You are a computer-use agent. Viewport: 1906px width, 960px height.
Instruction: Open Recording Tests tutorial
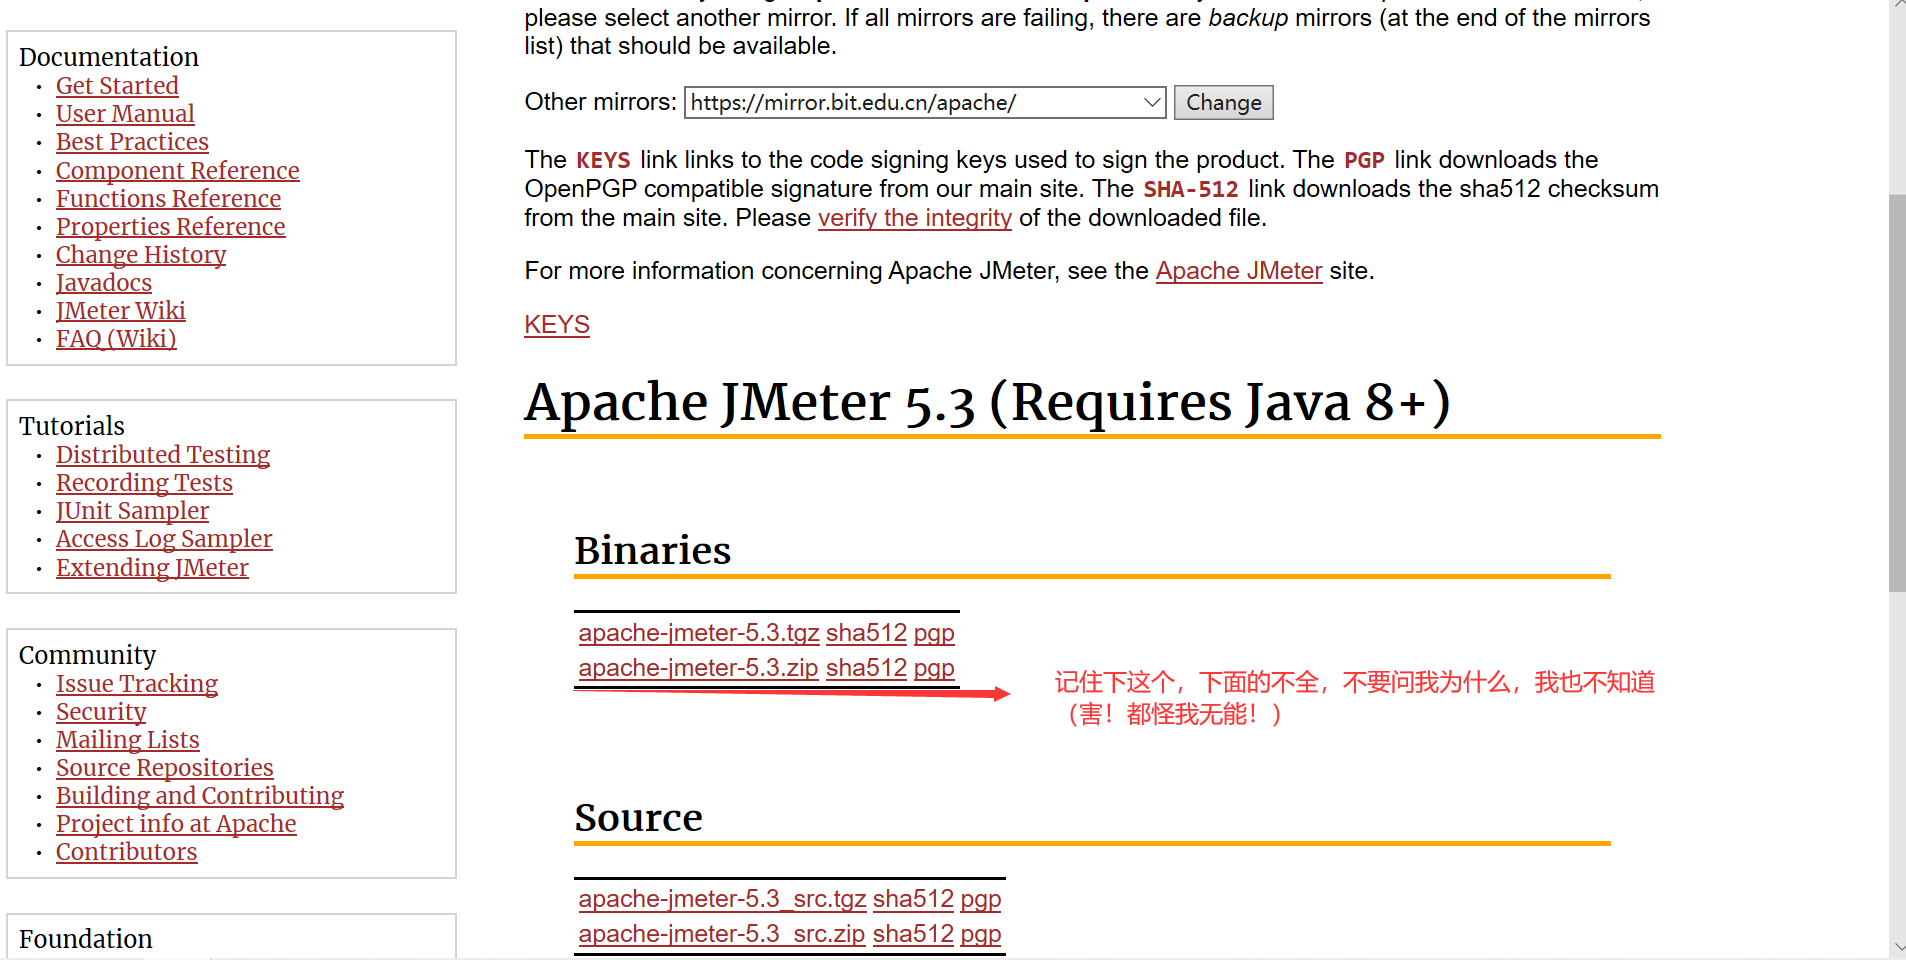(x=144, y=483)
